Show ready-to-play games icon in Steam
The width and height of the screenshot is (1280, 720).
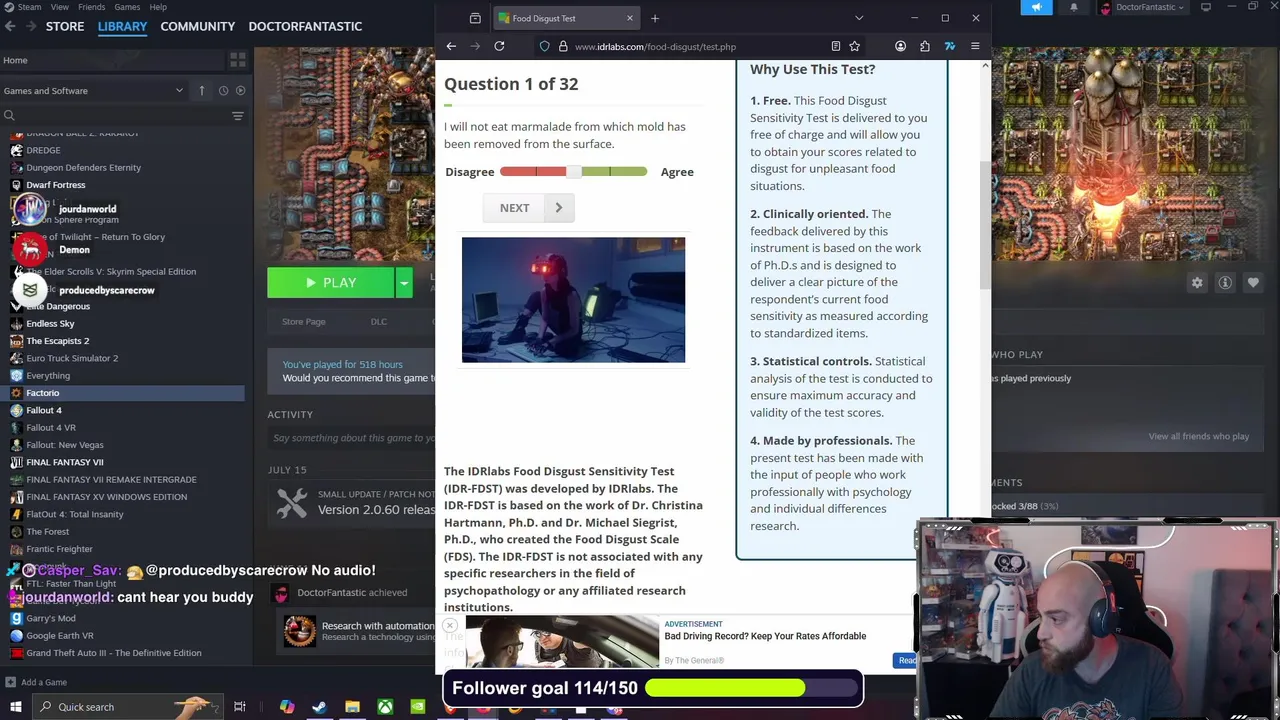coord(240,90)
